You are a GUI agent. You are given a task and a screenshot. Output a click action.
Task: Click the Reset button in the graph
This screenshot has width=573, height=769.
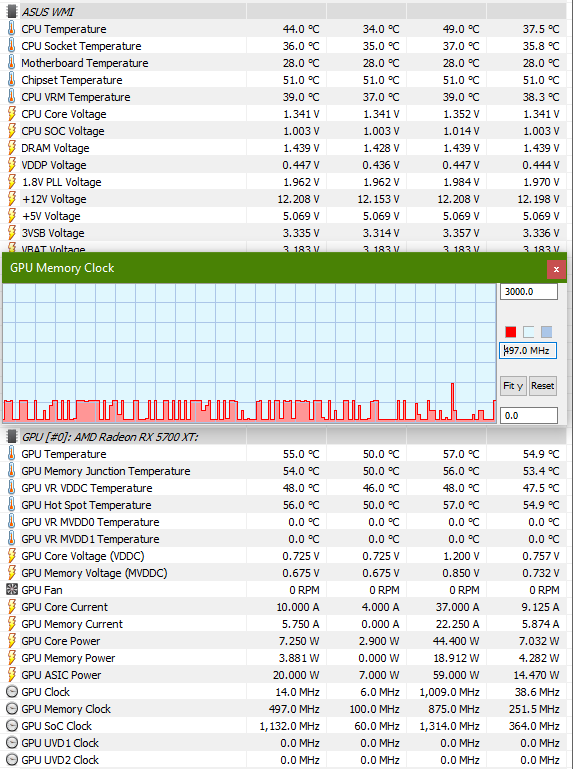pyautogui.click(x=543, y=386)
